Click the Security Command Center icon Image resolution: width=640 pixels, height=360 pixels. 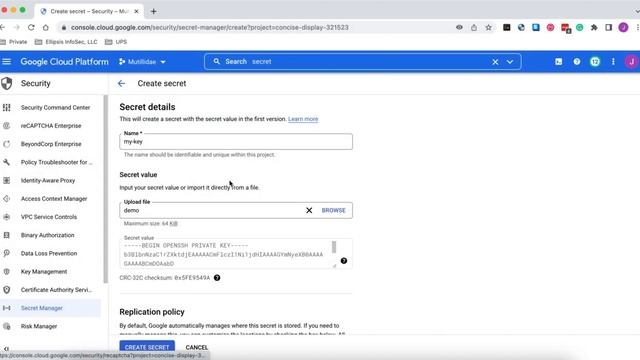[x=7, y=108]
